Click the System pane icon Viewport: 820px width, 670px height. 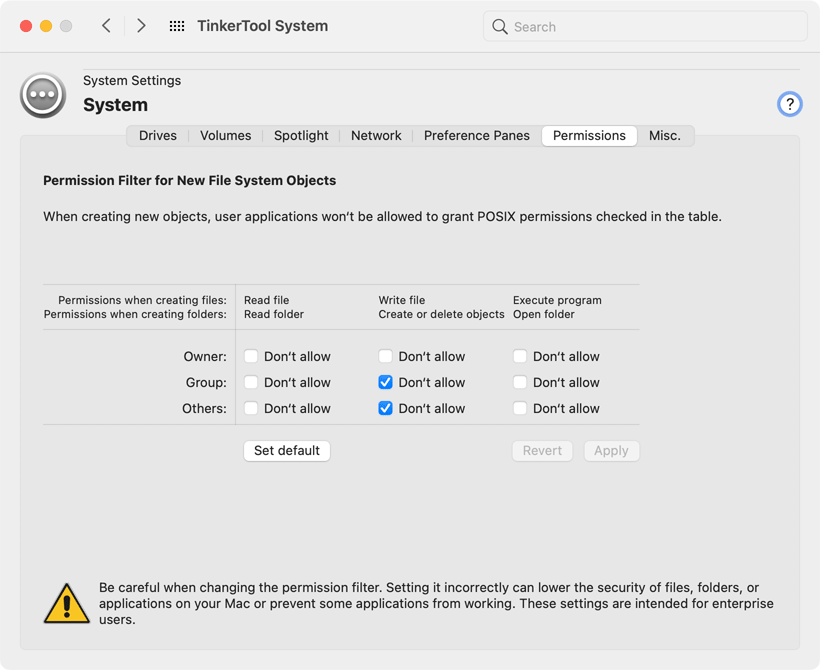(x=43, y=95)
